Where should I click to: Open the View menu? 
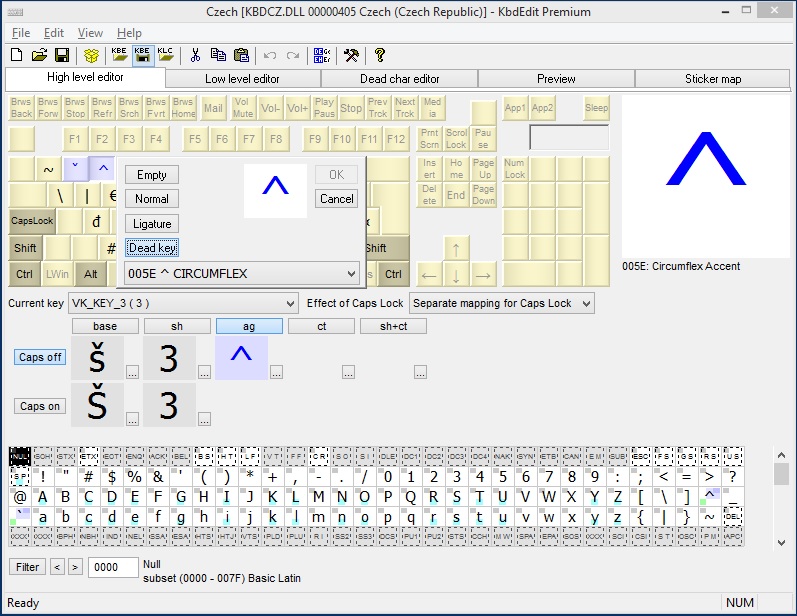click(x=90, y=33)
